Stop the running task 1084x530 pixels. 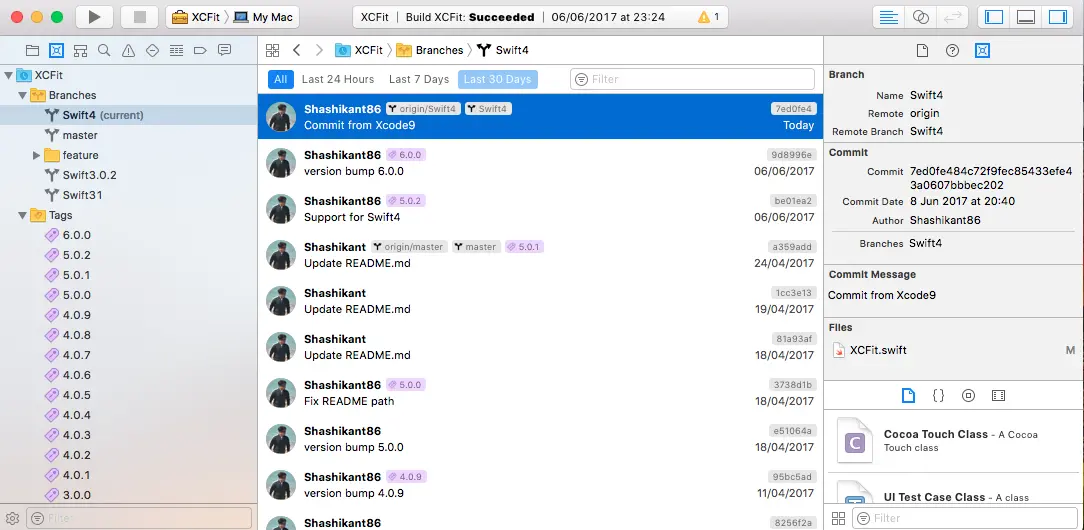click(140, 17)
